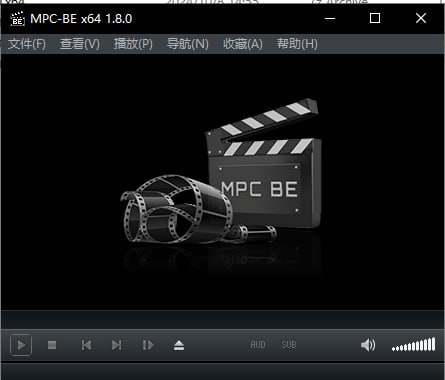This screenshot has width=445, height=380.
Task: Click the eject open-file icon
Action: tap(179, 345)
